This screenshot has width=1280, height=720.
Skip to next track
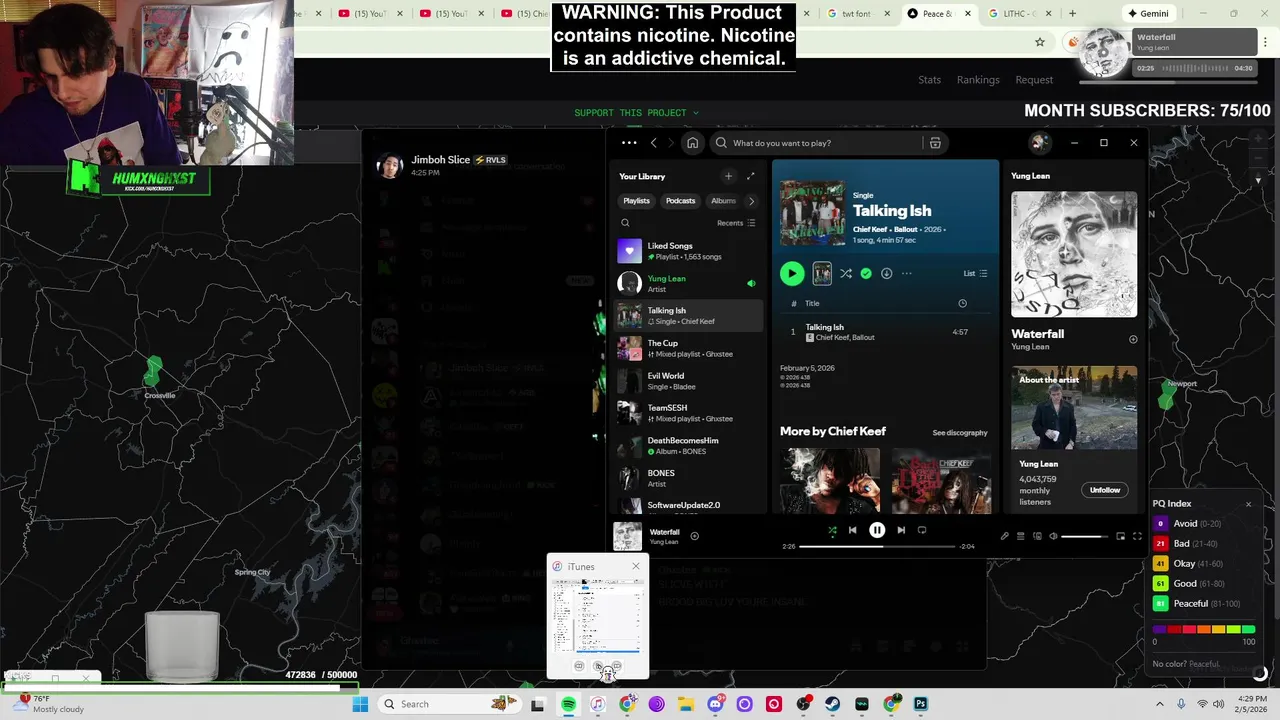tap(901, 531)
